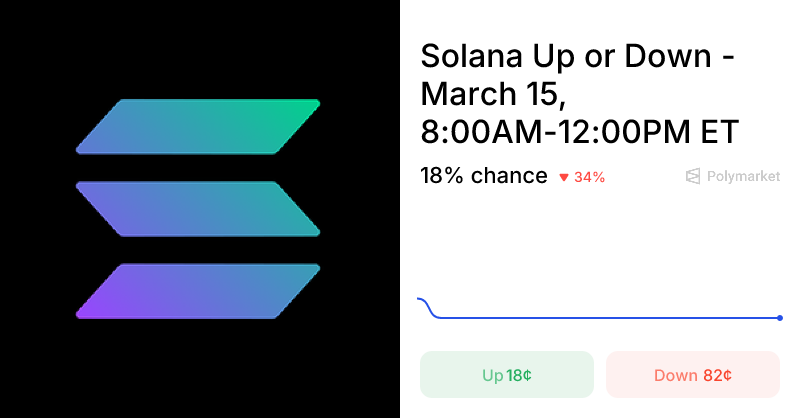Click the bottom purple bar of Solana logo

[x=198, y=291]
